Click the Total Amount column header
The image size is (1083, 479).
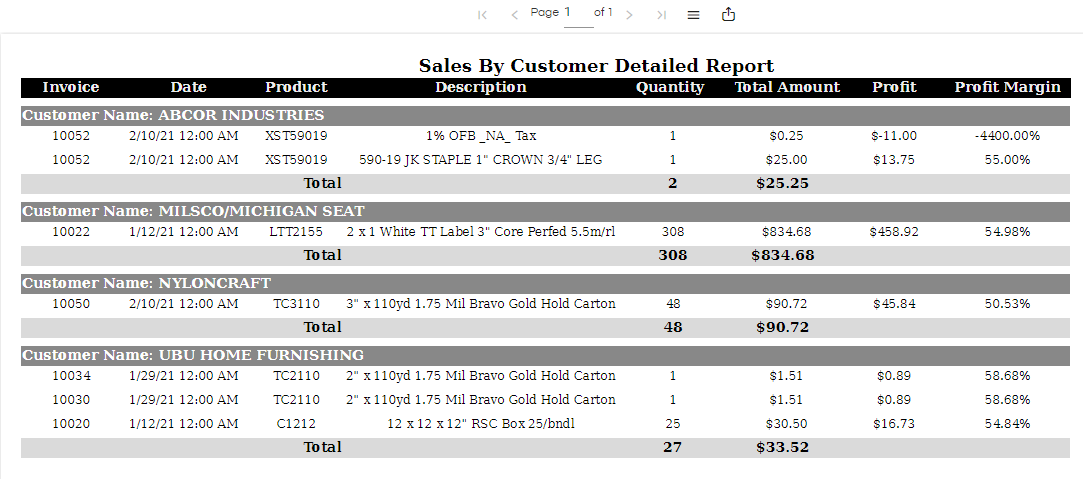pos(787,87)
